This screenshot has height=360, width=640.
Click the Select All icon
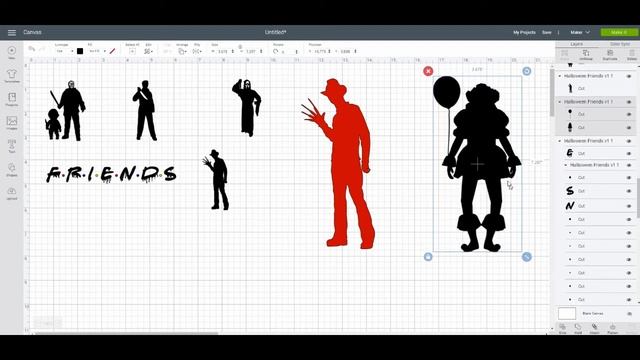[132, 51]
